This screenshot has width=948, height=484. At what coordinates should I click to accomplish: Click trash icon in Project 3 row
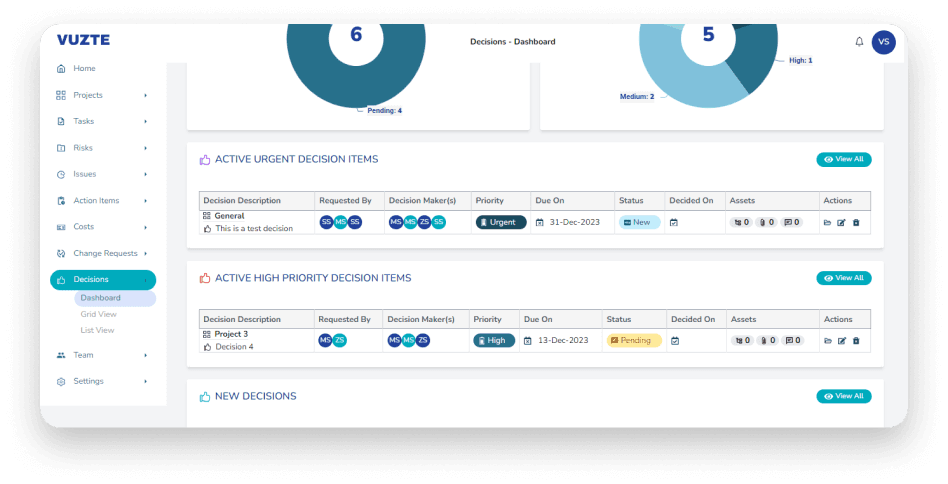pos(856,341)
